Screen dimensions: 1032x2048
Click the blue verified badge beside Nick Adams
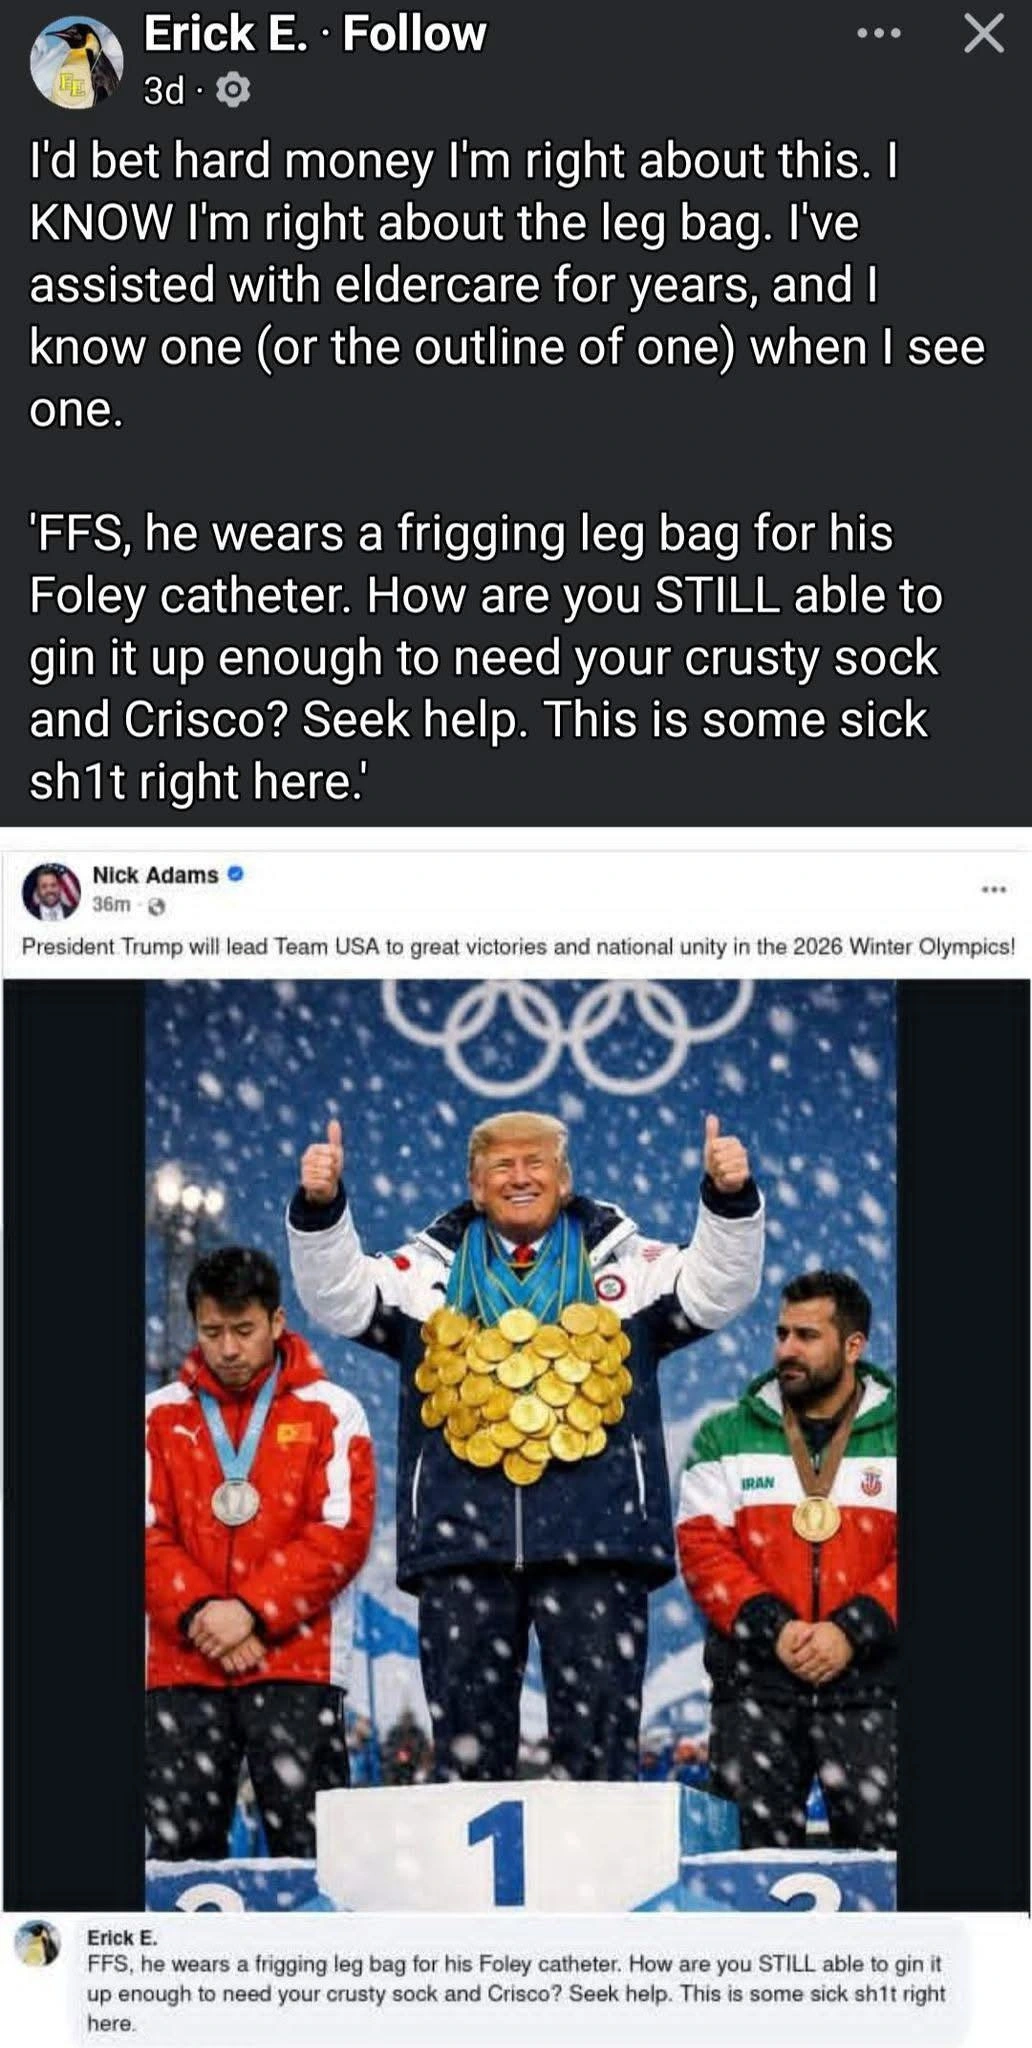[x=236, y=874]
